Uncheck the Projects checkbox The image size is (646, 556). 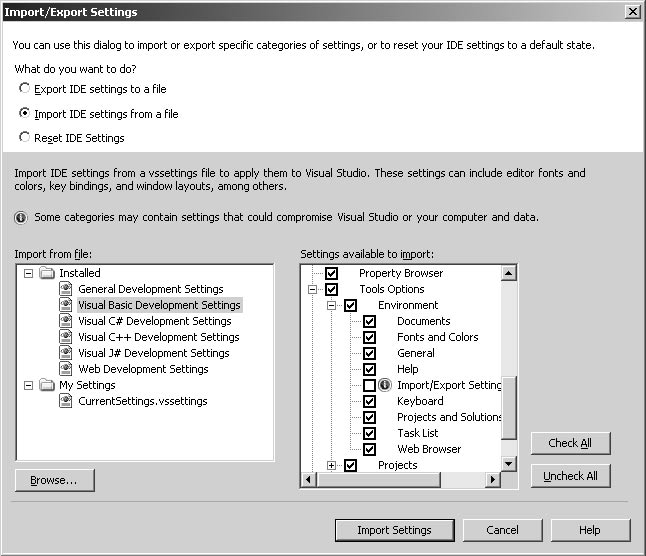pyautogui.click(x=351, y=465)
